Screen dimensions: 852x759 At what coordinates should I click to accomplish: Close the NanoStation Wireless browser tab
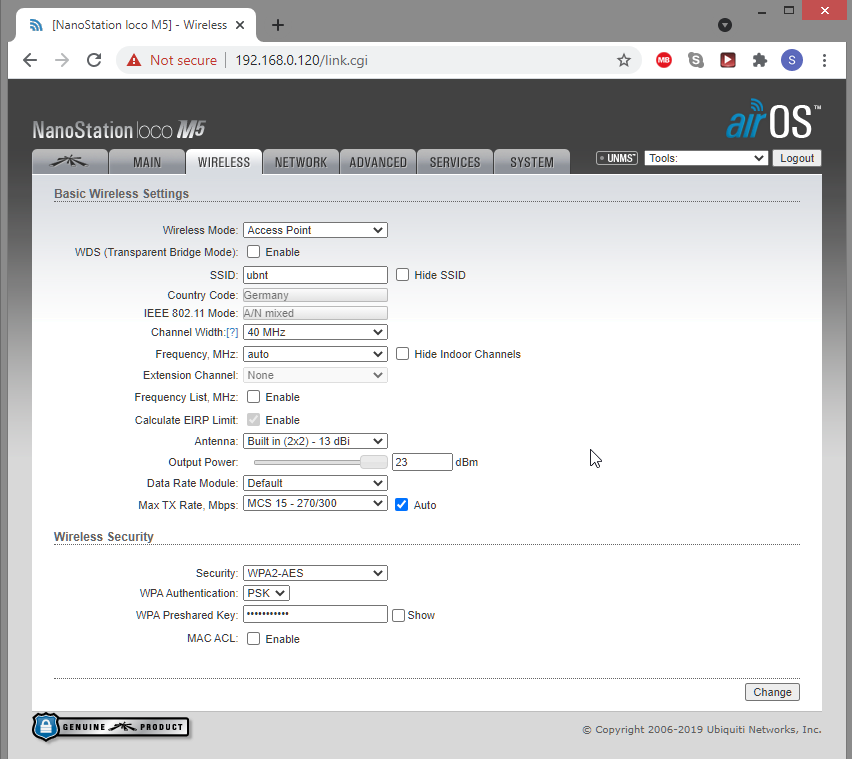240,25
